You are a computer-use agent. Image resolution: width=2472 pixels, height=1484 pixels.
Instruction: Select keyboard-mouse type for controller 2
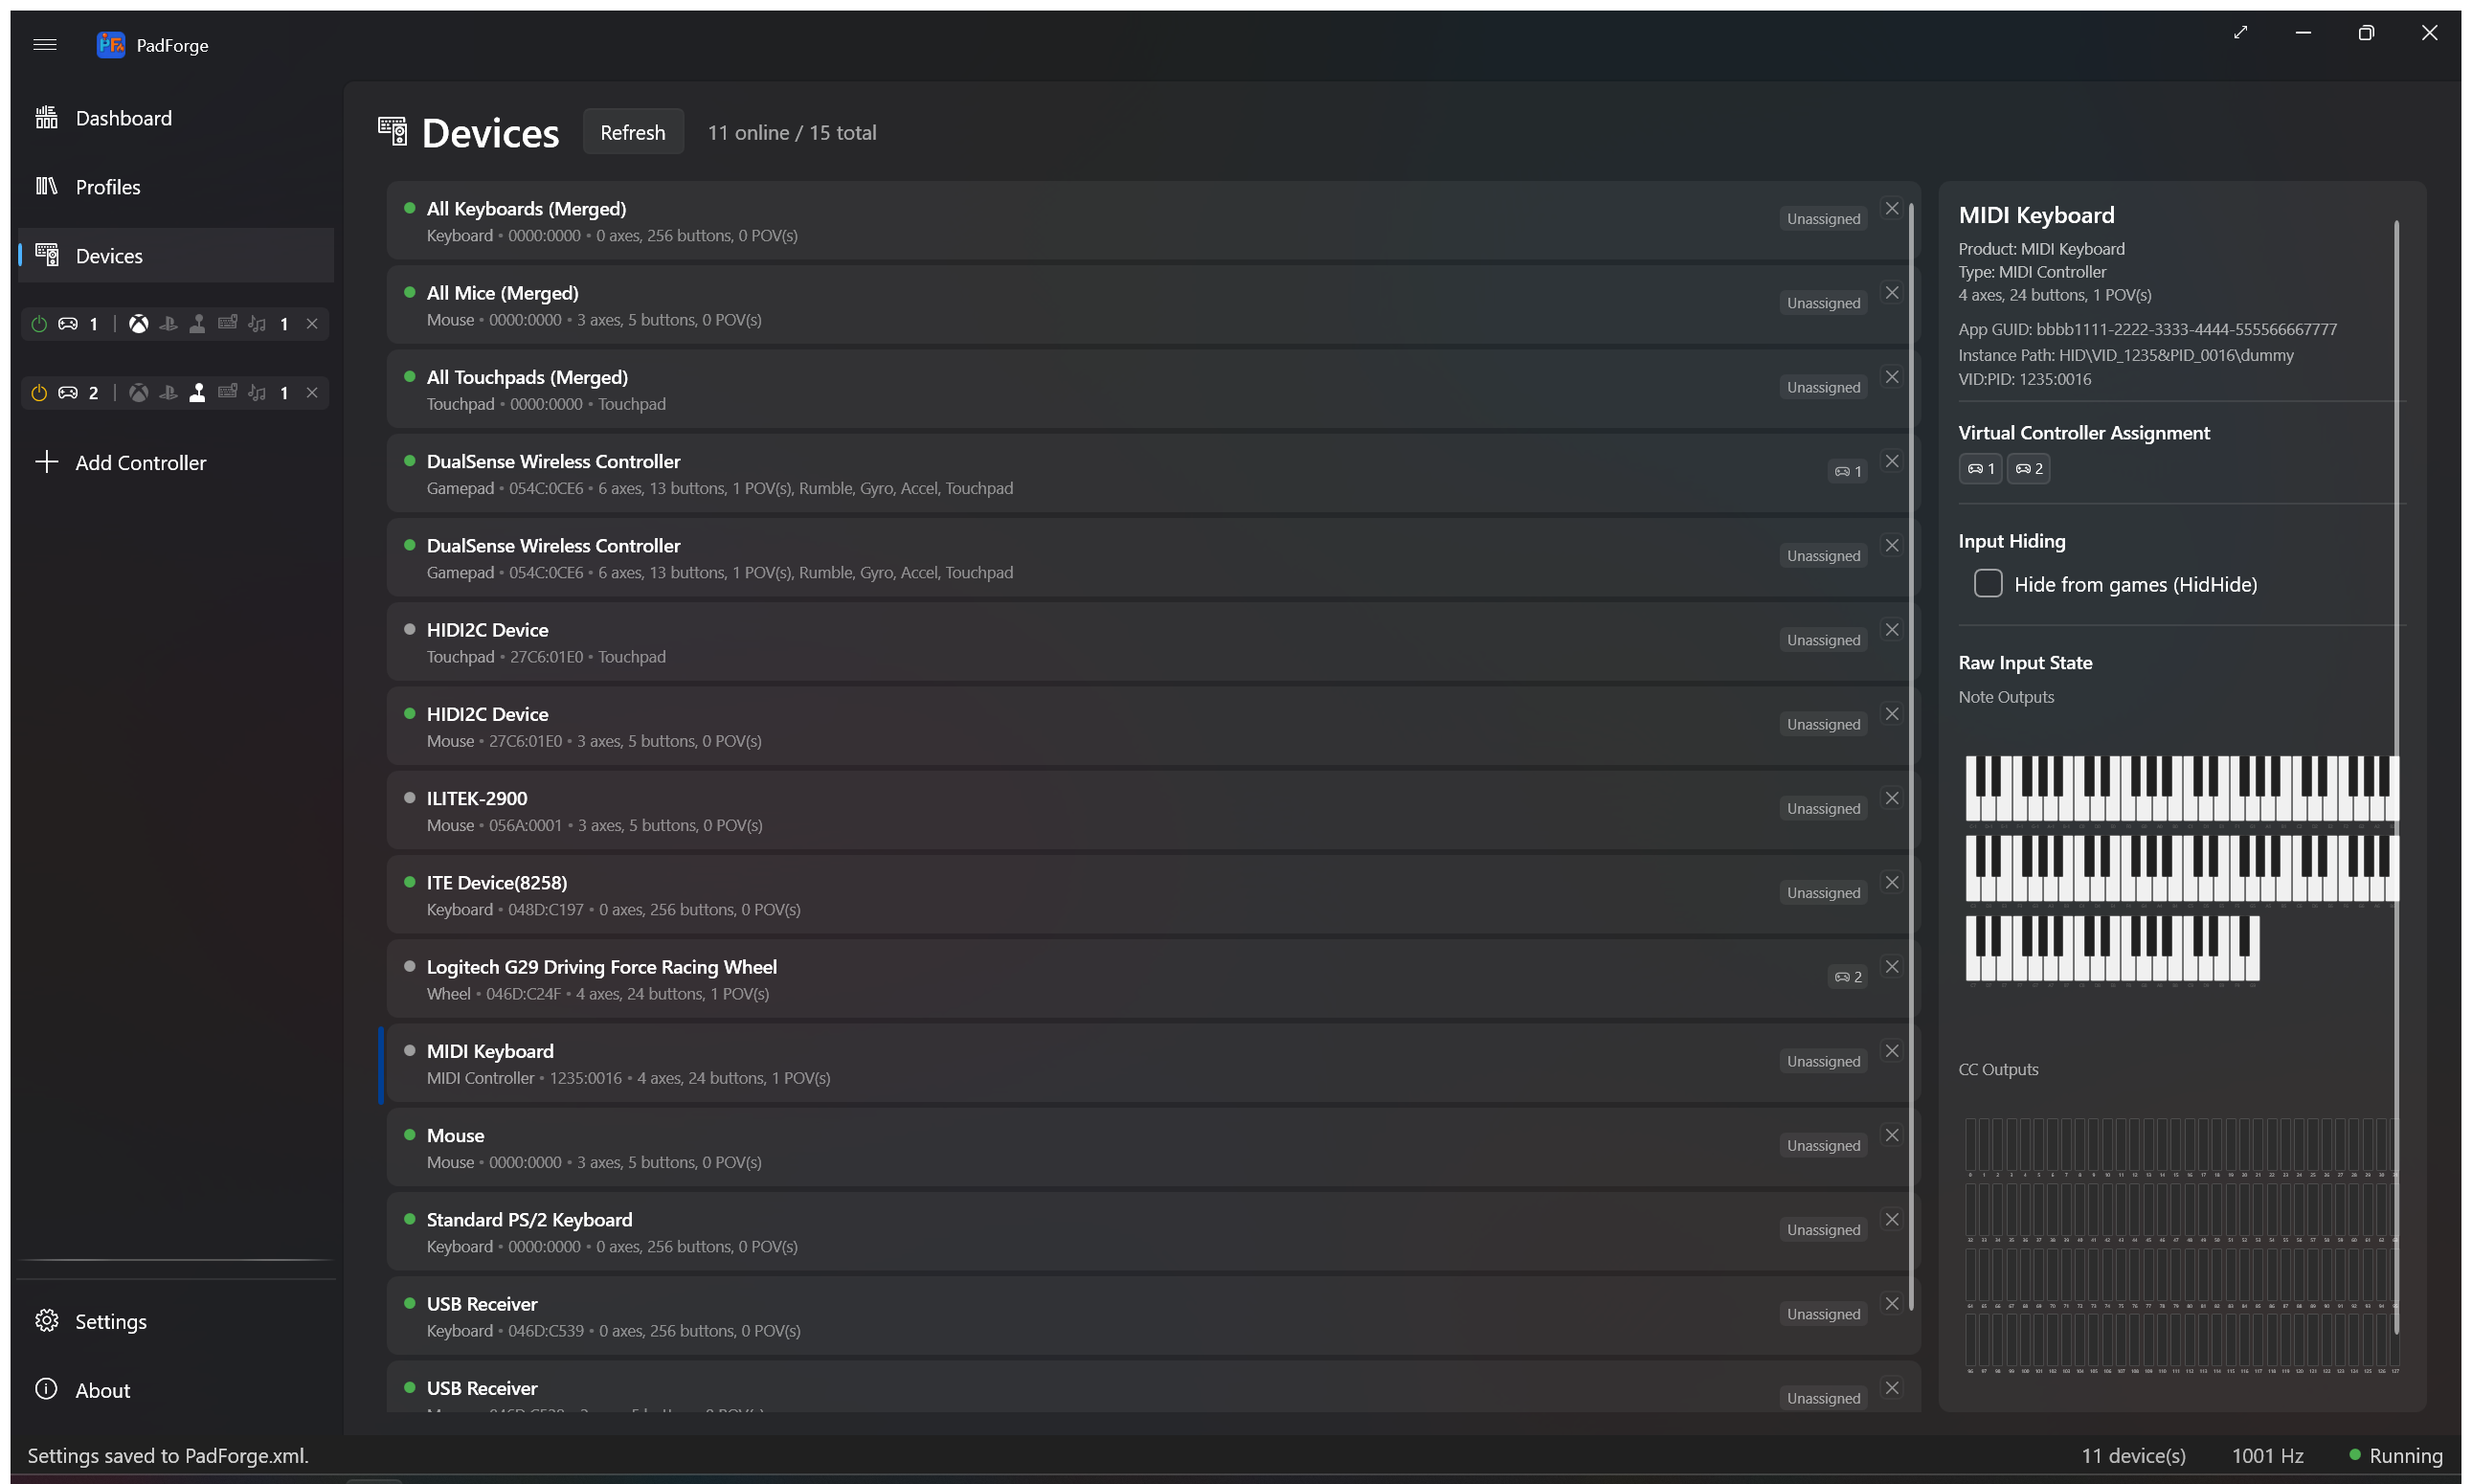coord(227,392)
